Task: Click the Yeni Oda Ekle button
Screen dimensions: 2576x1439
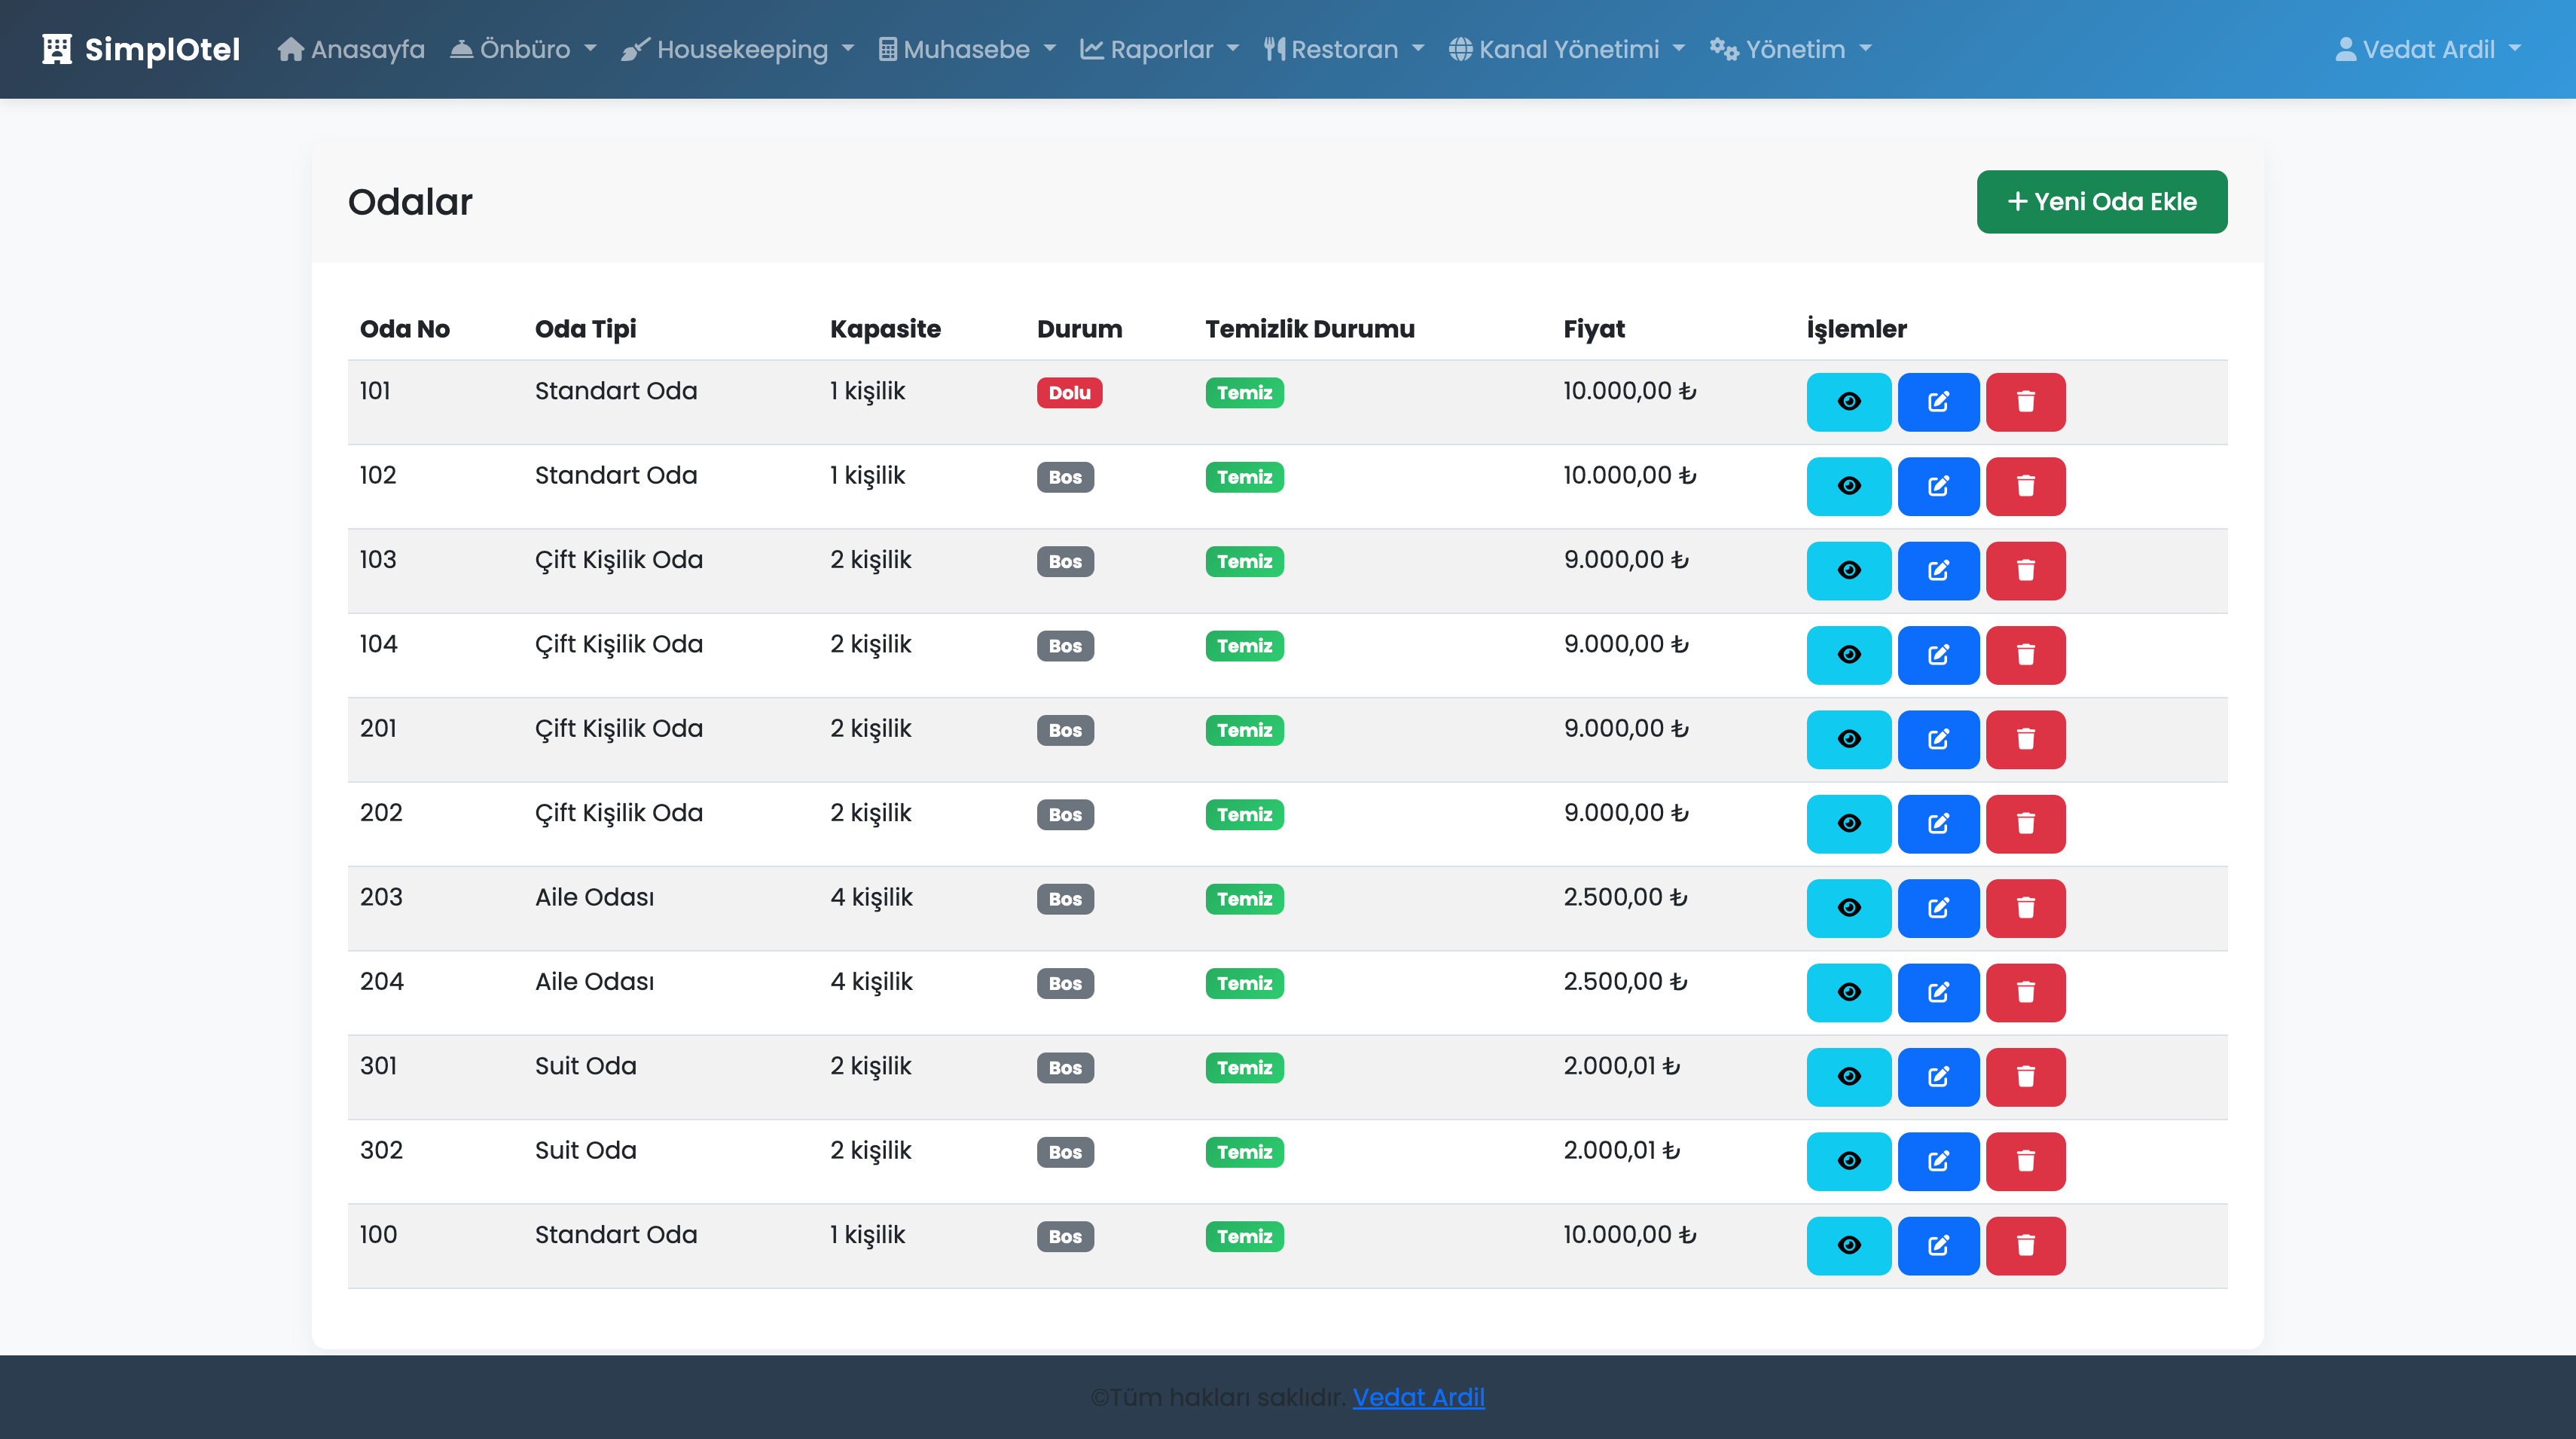Action: pos(2101,202)
